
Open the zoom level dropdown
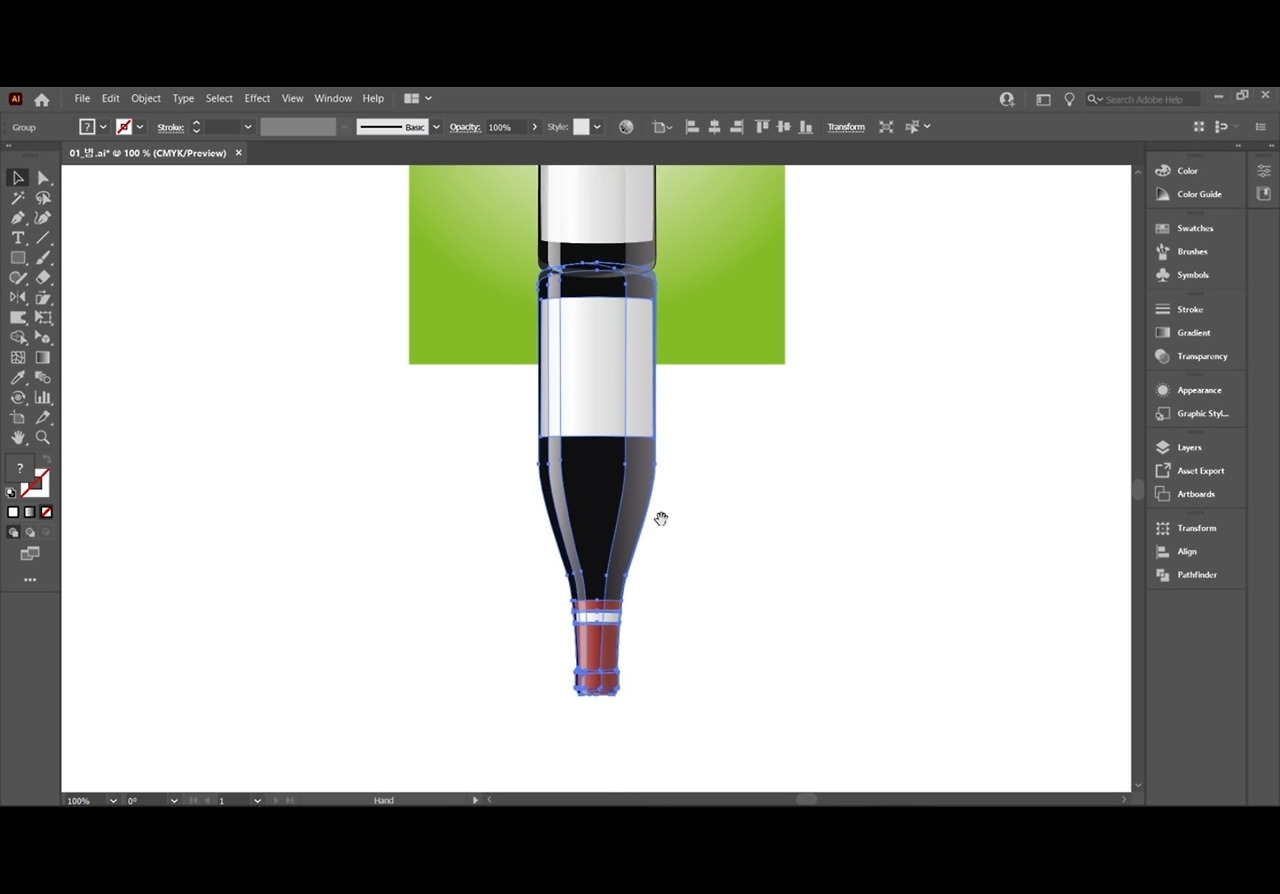click(x=113, y=800)
